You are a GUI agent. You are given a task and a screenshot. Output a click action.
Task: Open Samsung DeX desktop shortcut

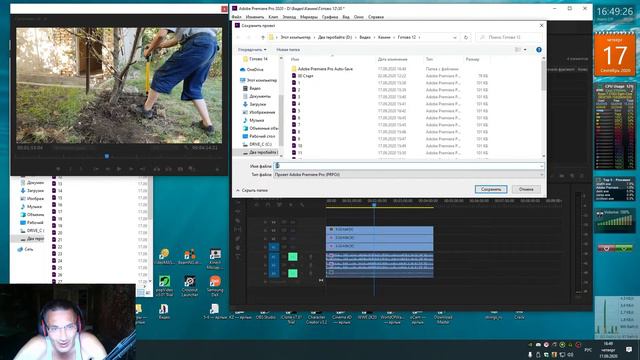(215, 286)
